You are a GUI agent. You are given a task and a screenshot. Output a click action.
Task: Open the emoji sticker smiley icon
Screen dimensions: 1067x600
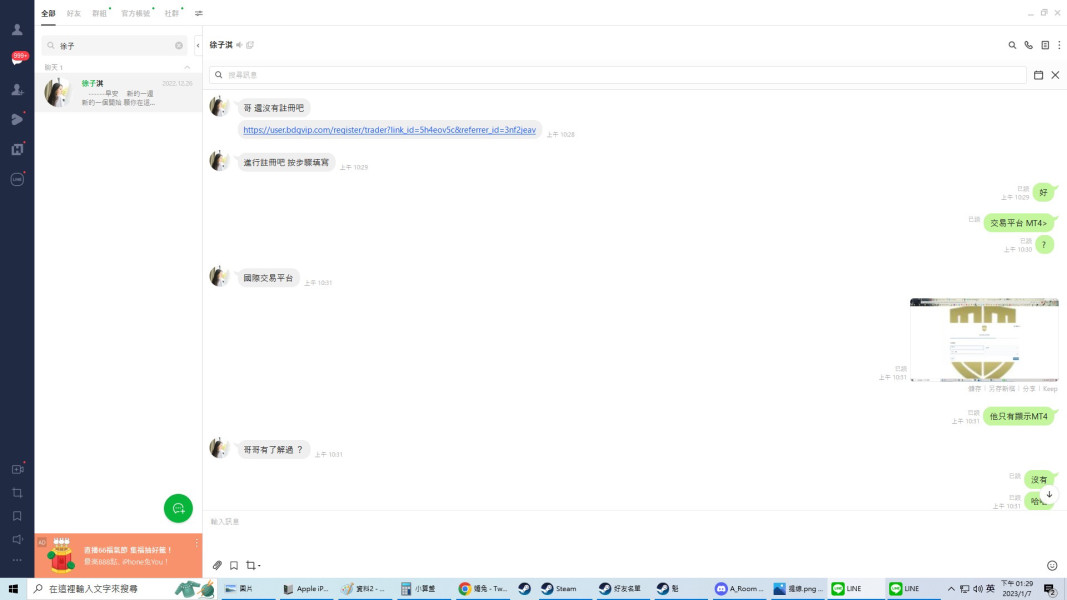[1052, 565]
